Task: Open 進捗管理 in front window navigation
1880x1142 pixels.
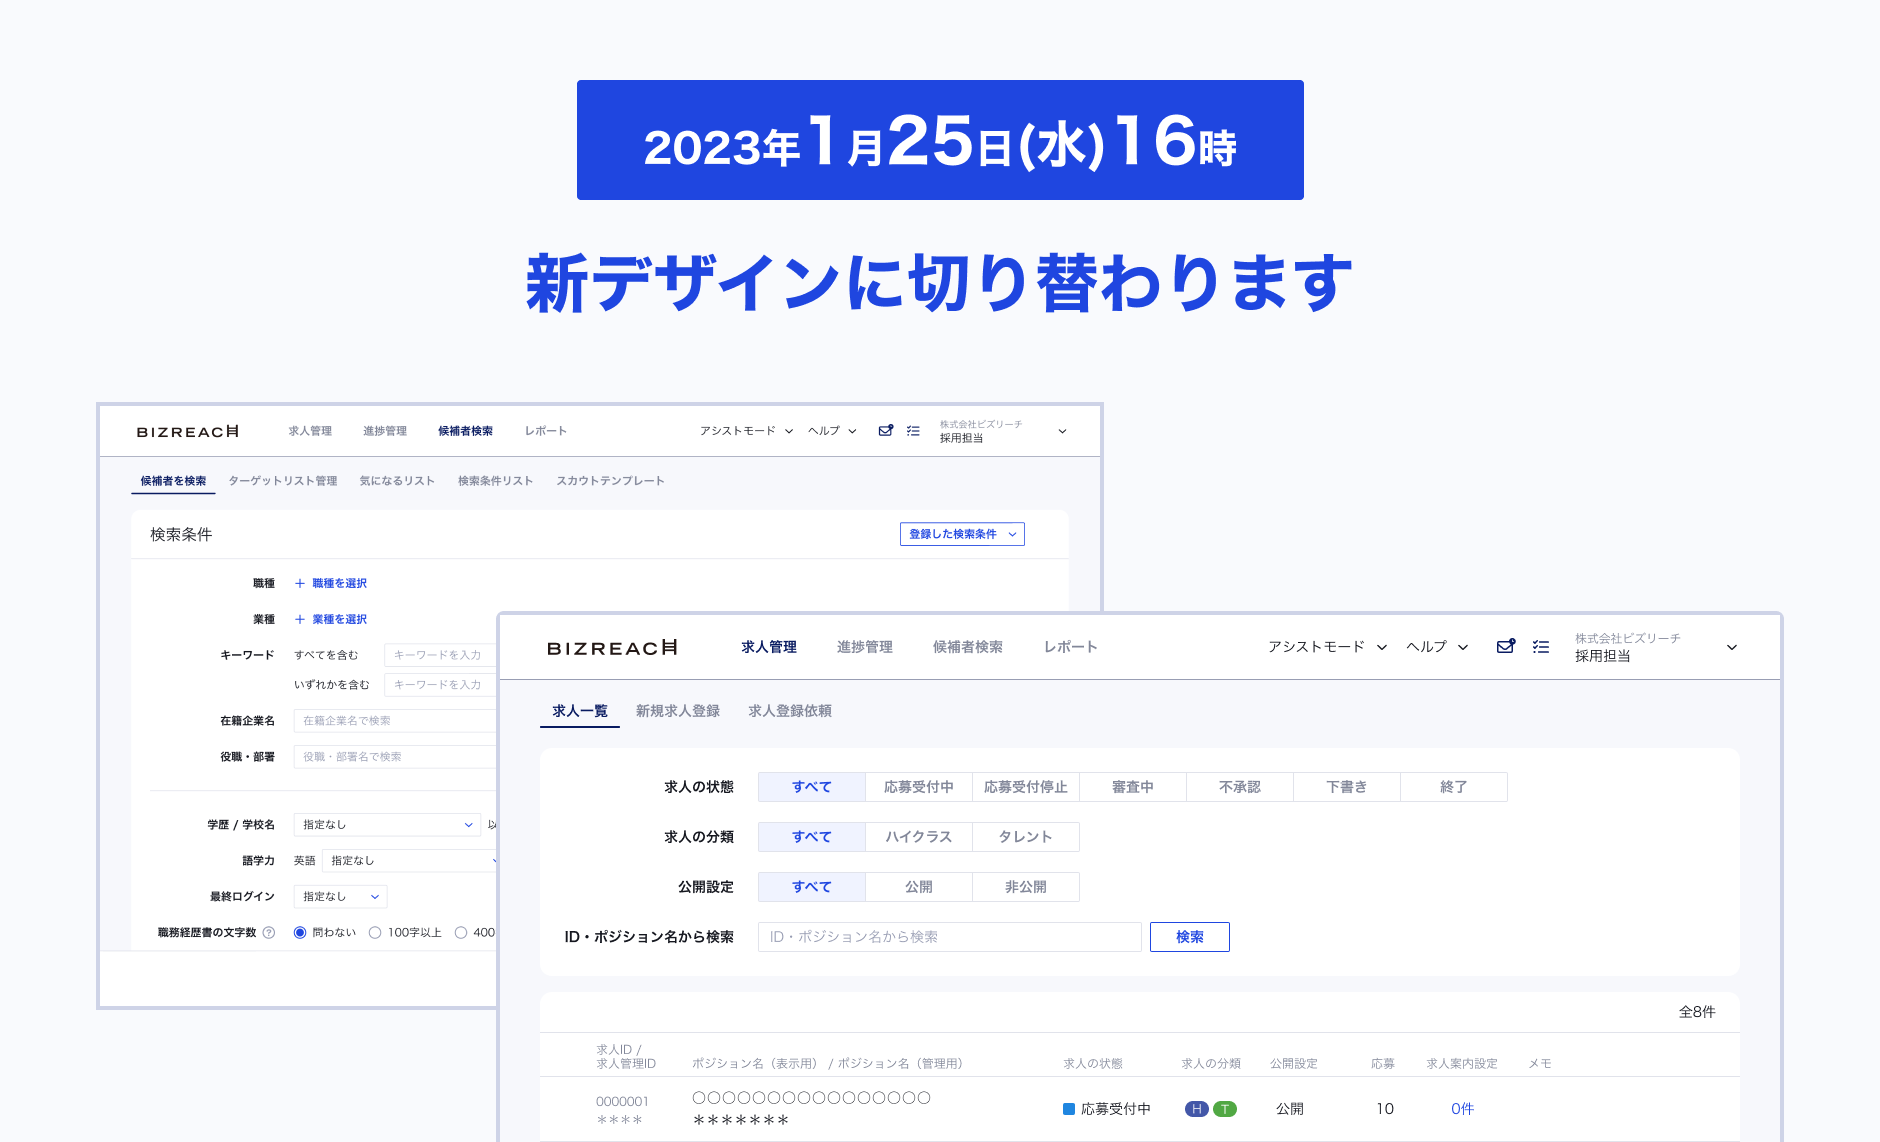Action: 864,647
